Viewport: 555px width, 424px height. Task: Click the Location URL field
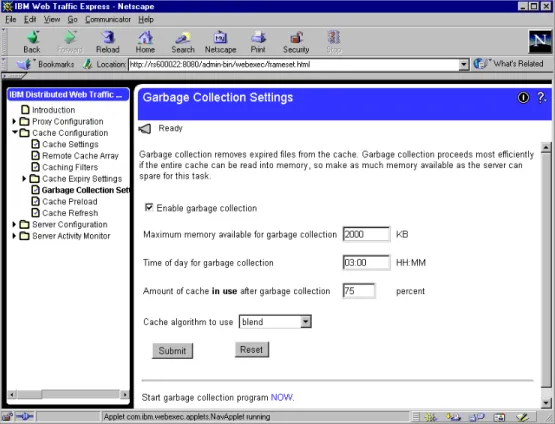[x=293, y=64]
